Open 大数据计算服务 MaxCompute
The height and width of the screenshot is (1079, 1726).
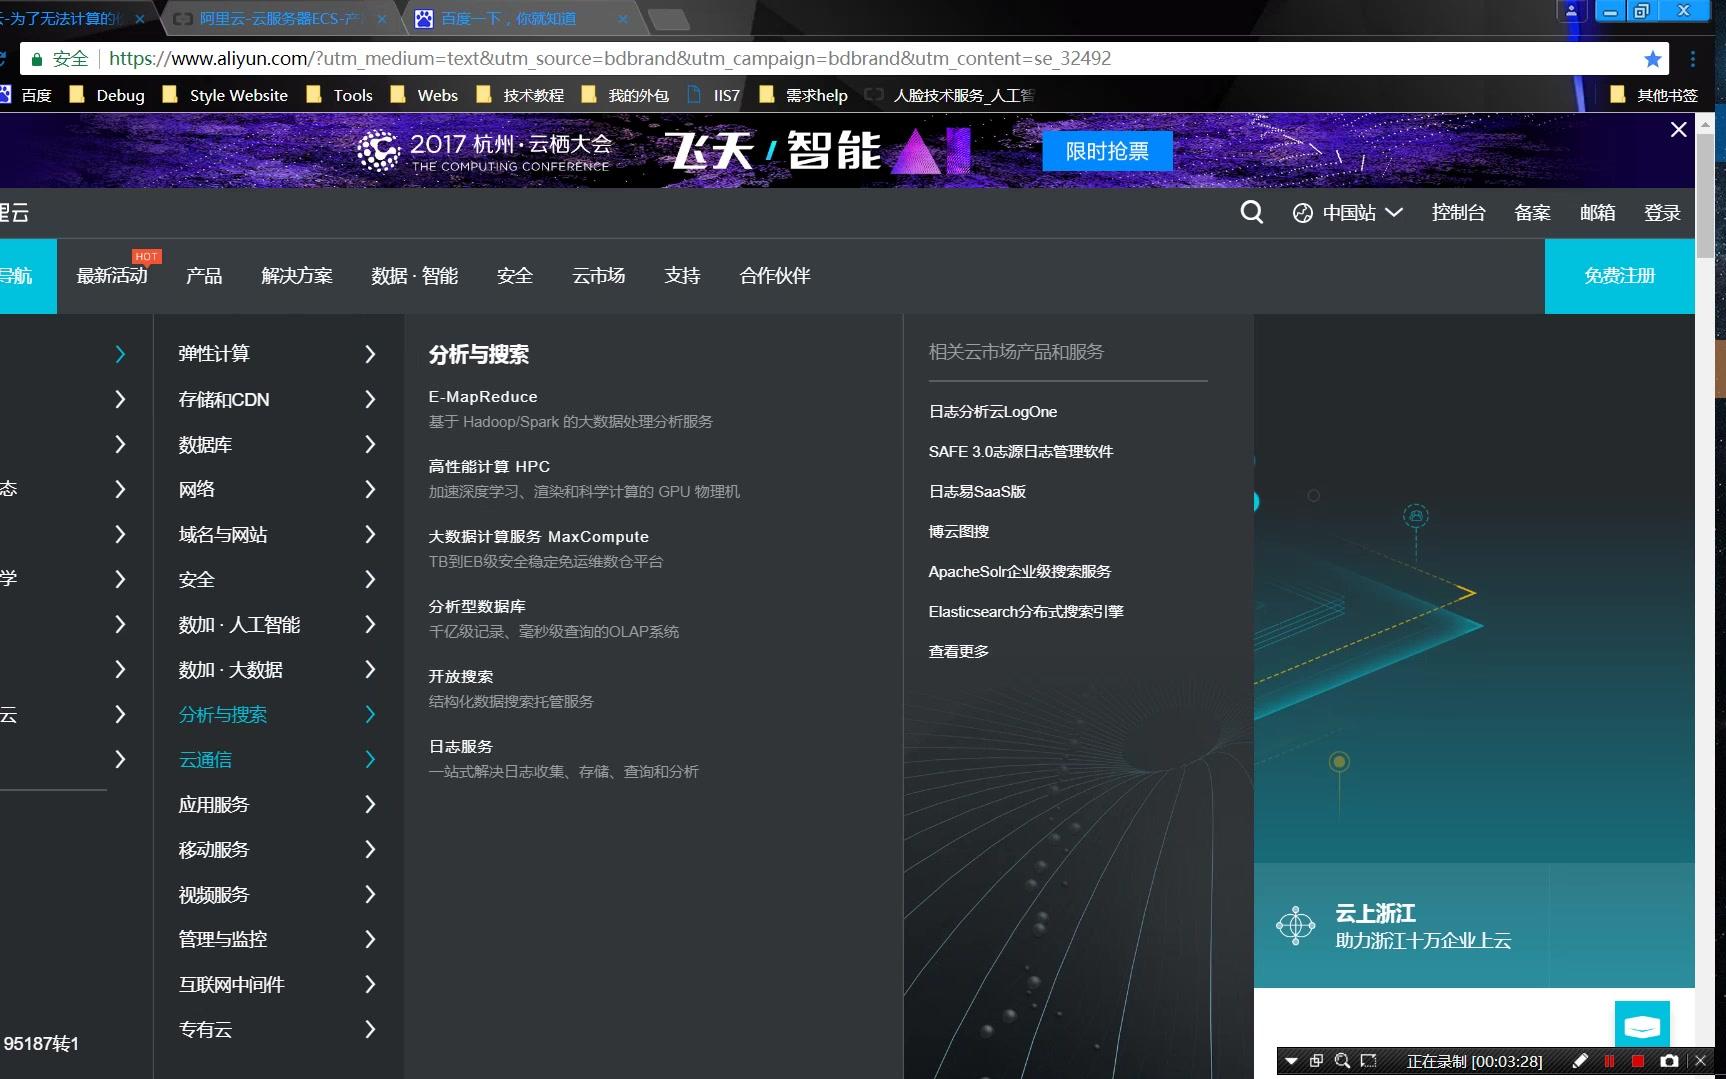(x=539, y=537)
